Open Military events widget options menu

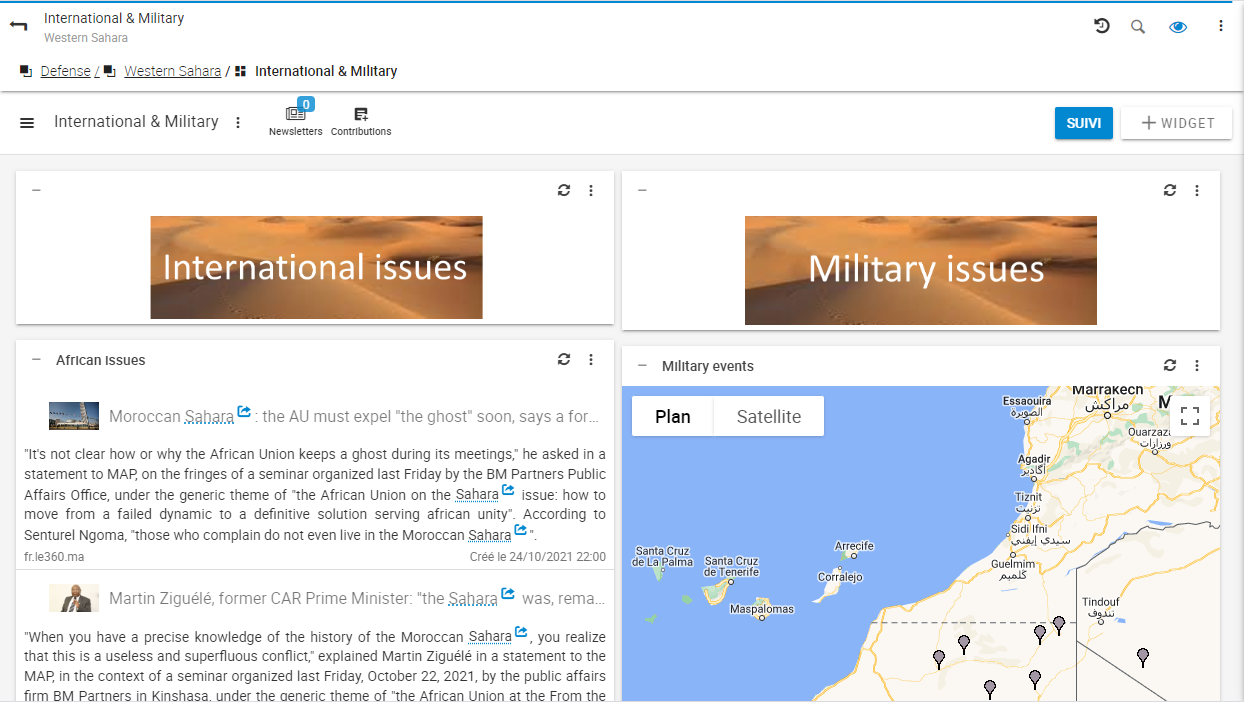(x=1197, y=366)
